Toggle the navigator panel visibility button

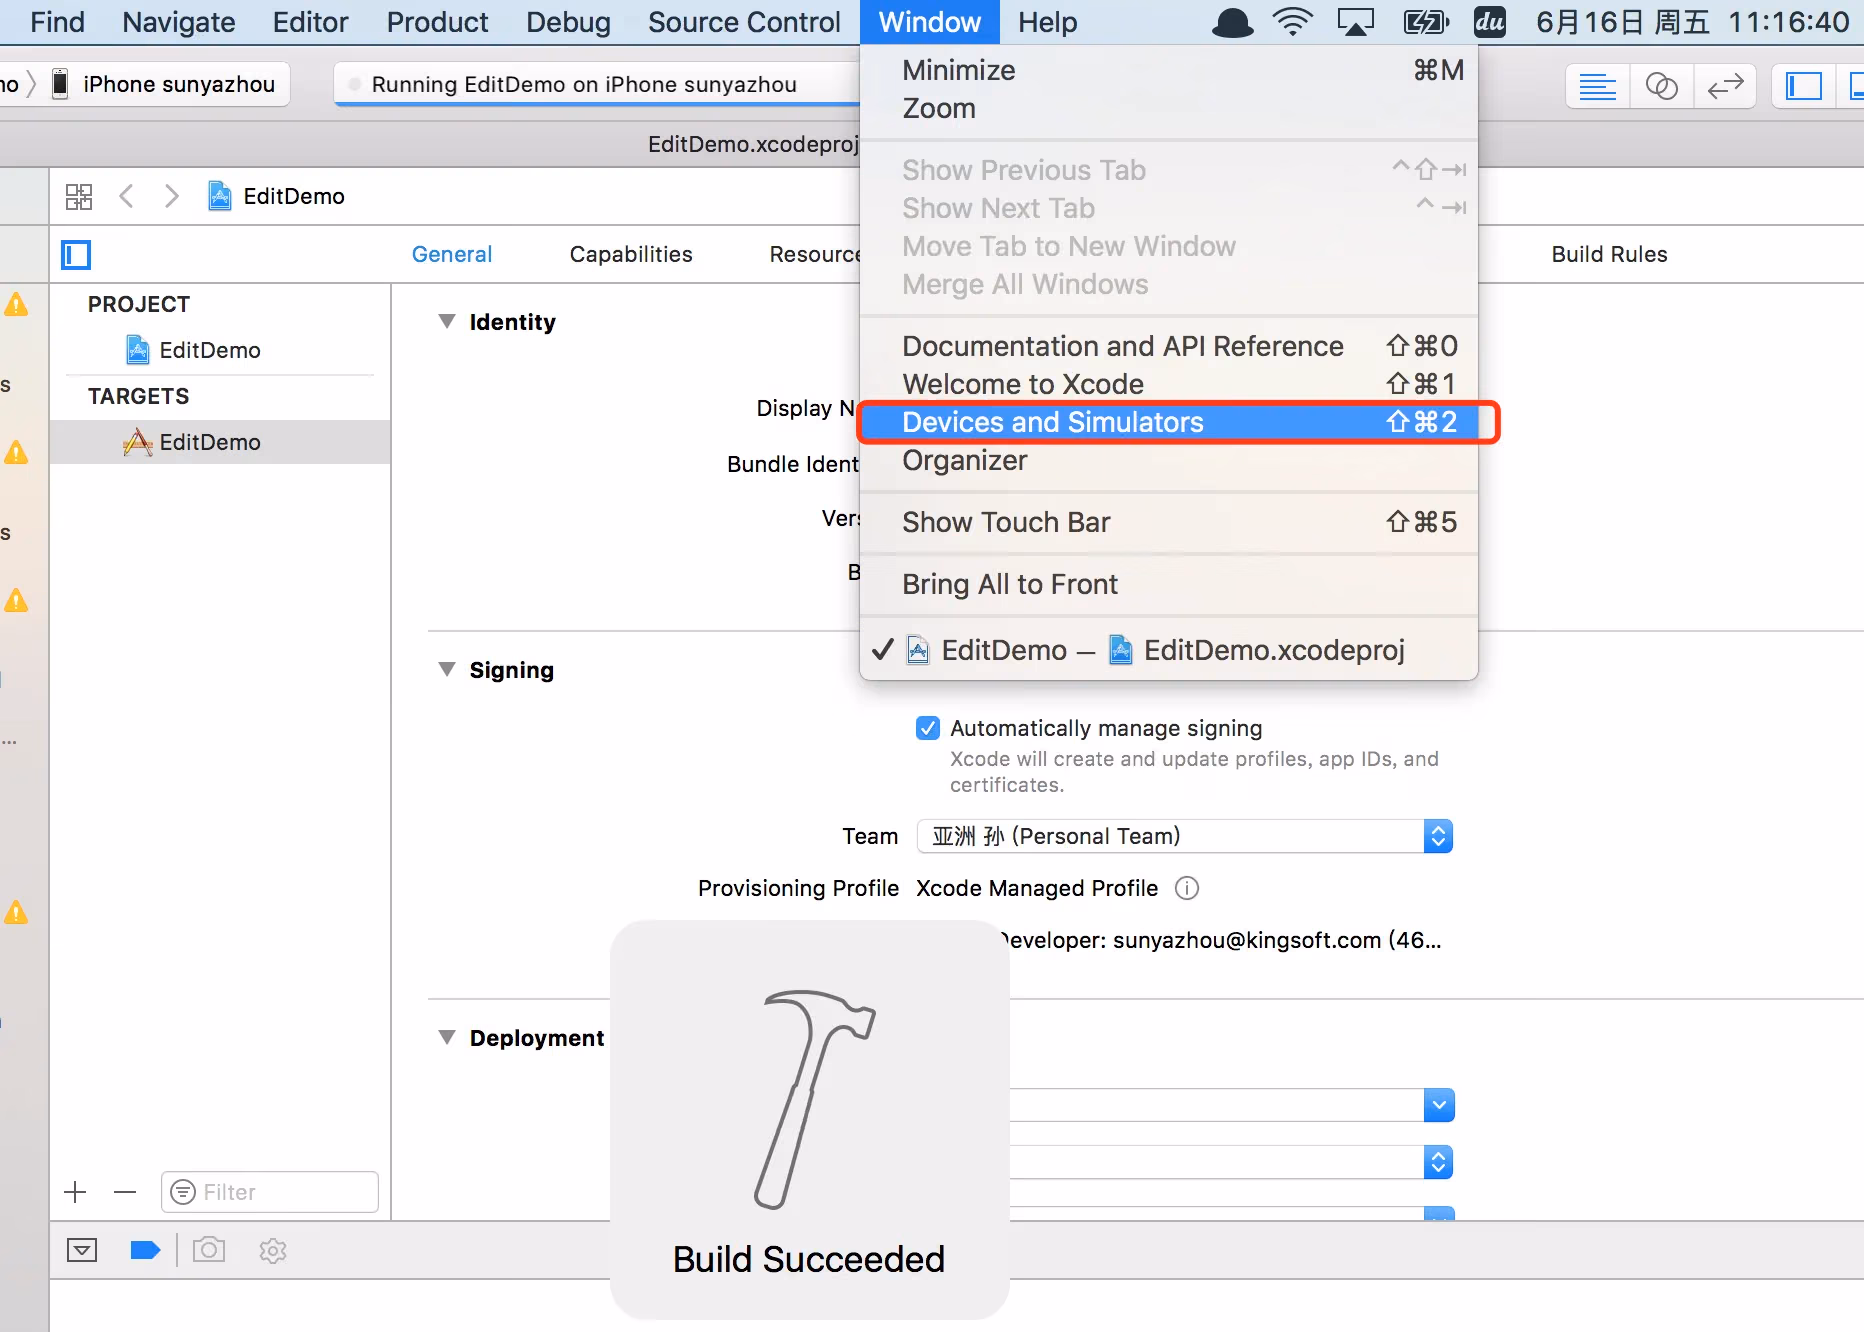click(x=1803, y=87)
